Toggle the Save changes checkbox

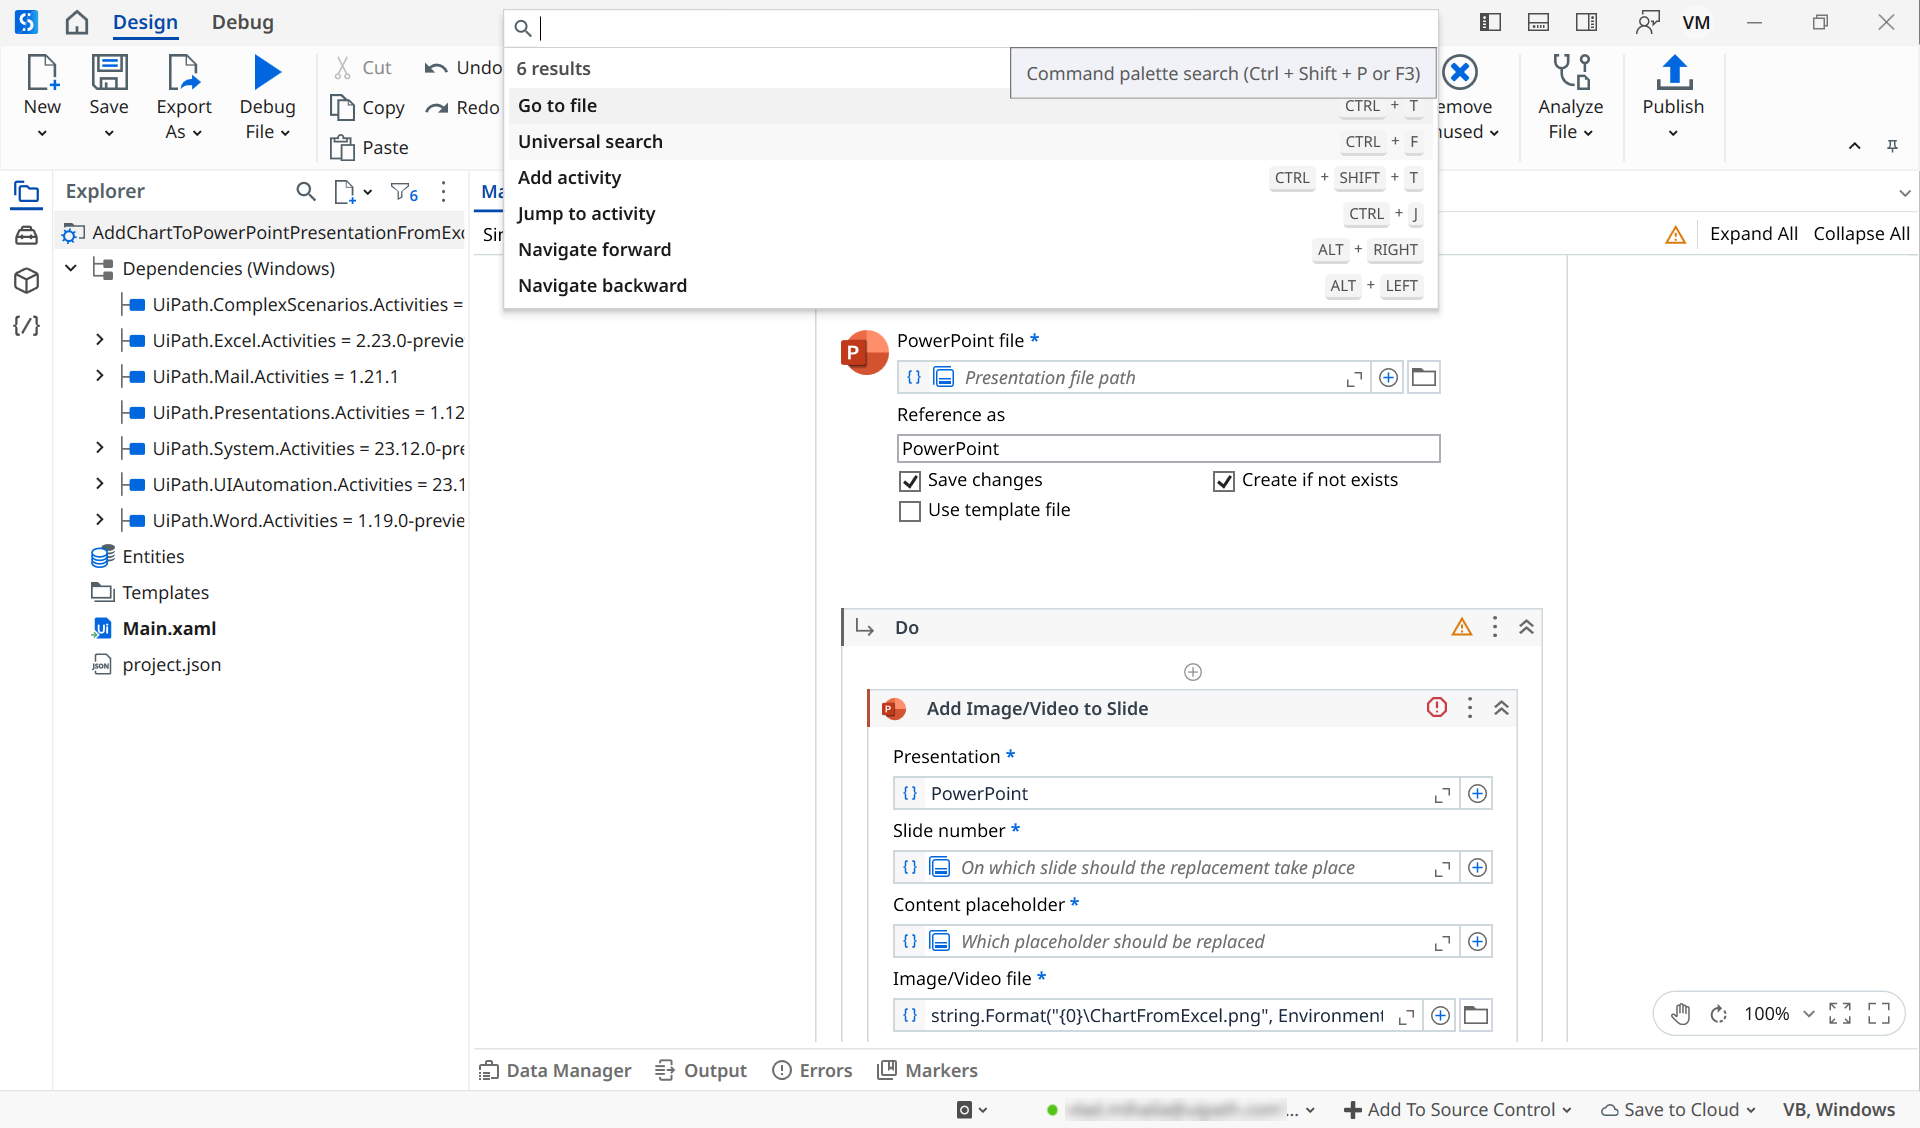[910, 481]
